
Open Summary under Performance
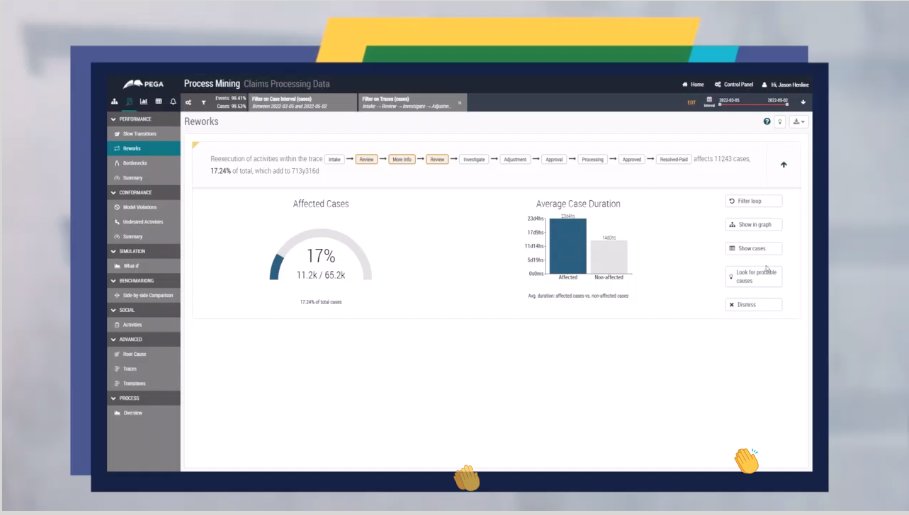pyautogui.click(x=144, y=178)
